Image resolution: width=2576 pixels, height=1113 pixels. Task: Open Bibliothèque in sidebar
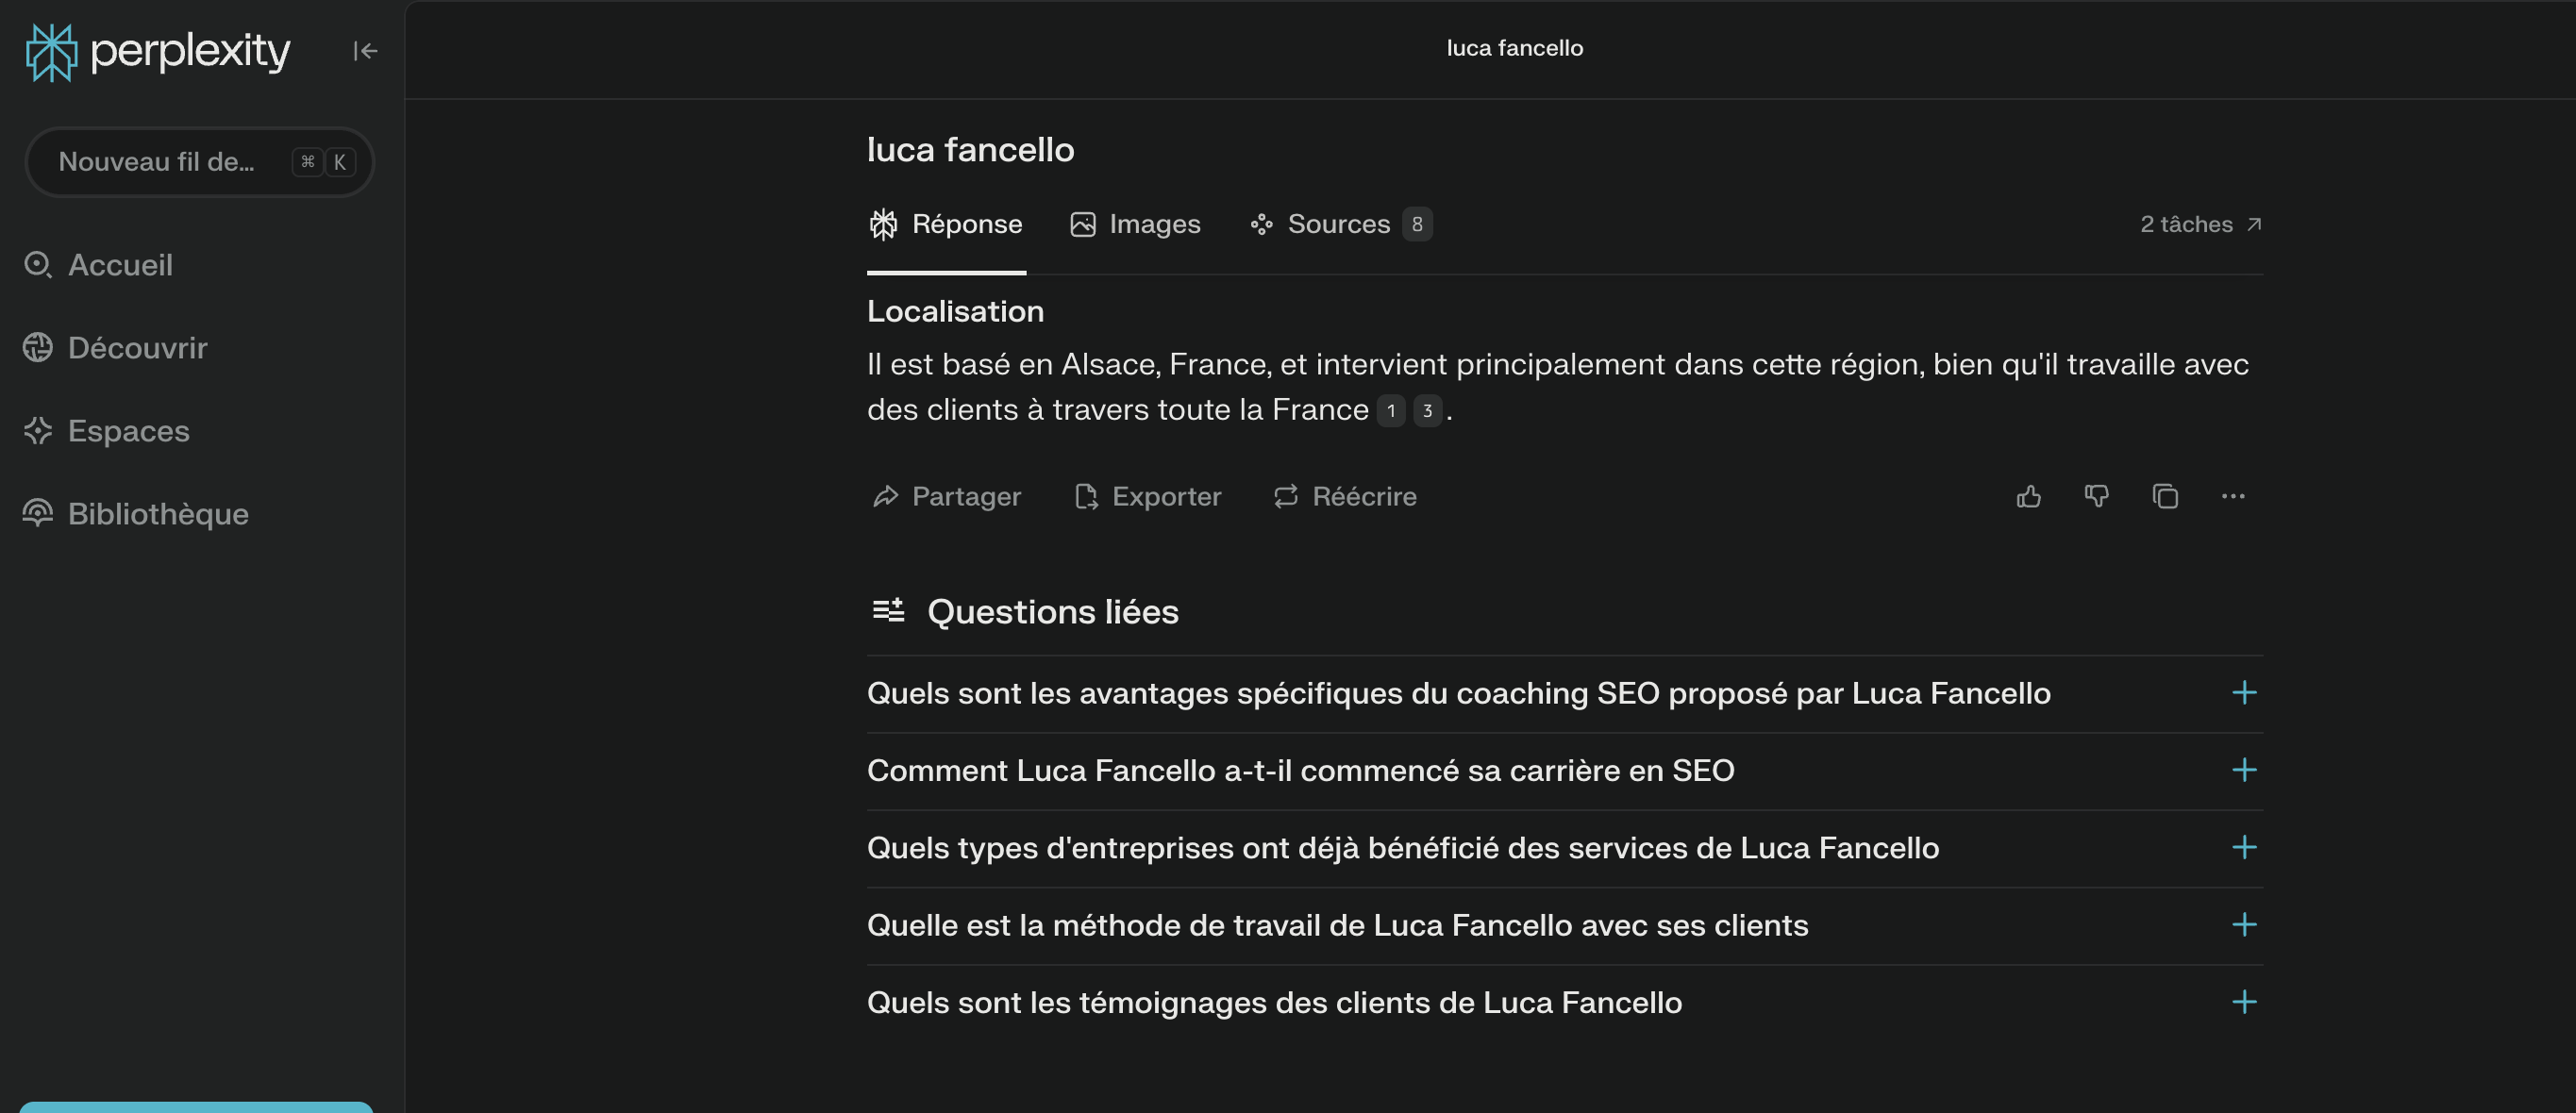tap(135, 514)
